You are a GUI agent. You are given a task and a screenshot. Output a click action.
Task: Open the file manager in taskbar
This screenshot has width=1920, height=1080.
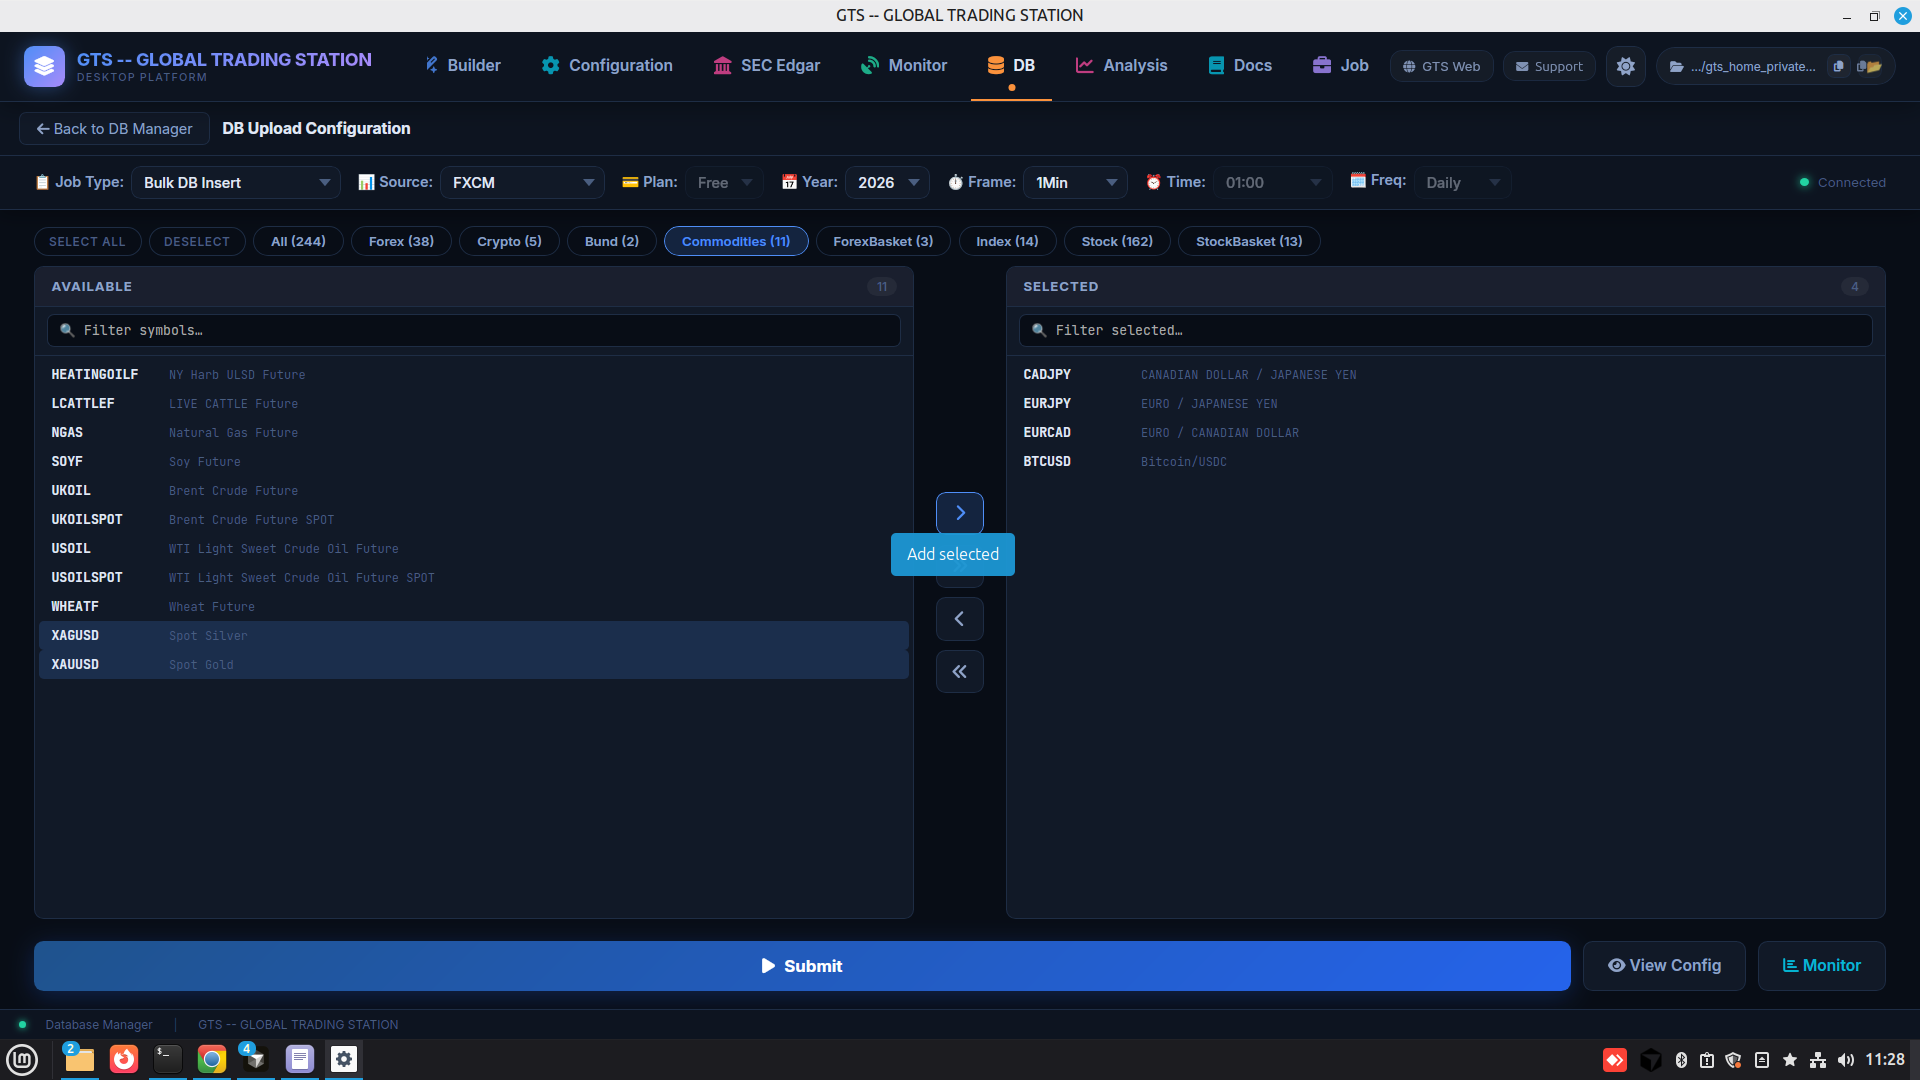tap(79, 1059)
